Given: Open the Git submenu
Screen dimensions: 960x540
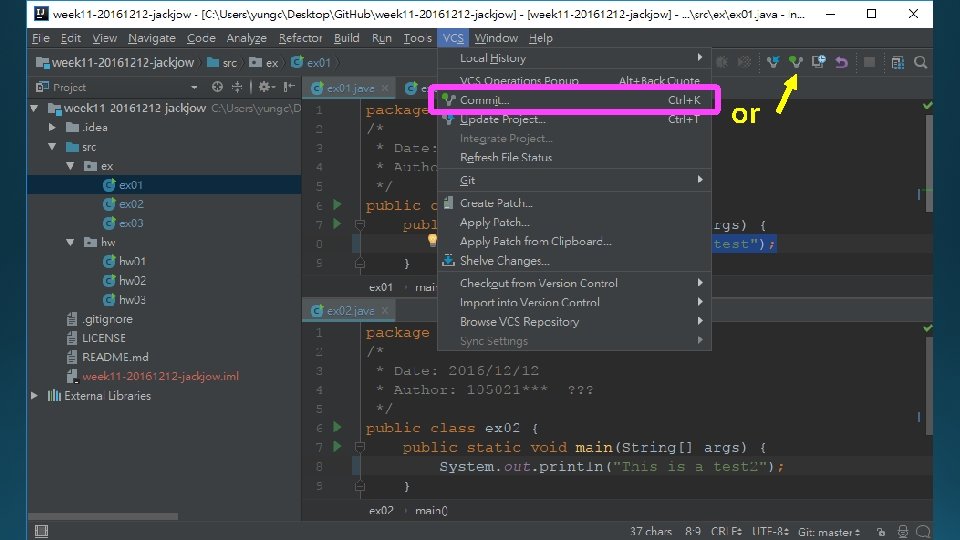Looking at the screenshot, I should (574, 180).
